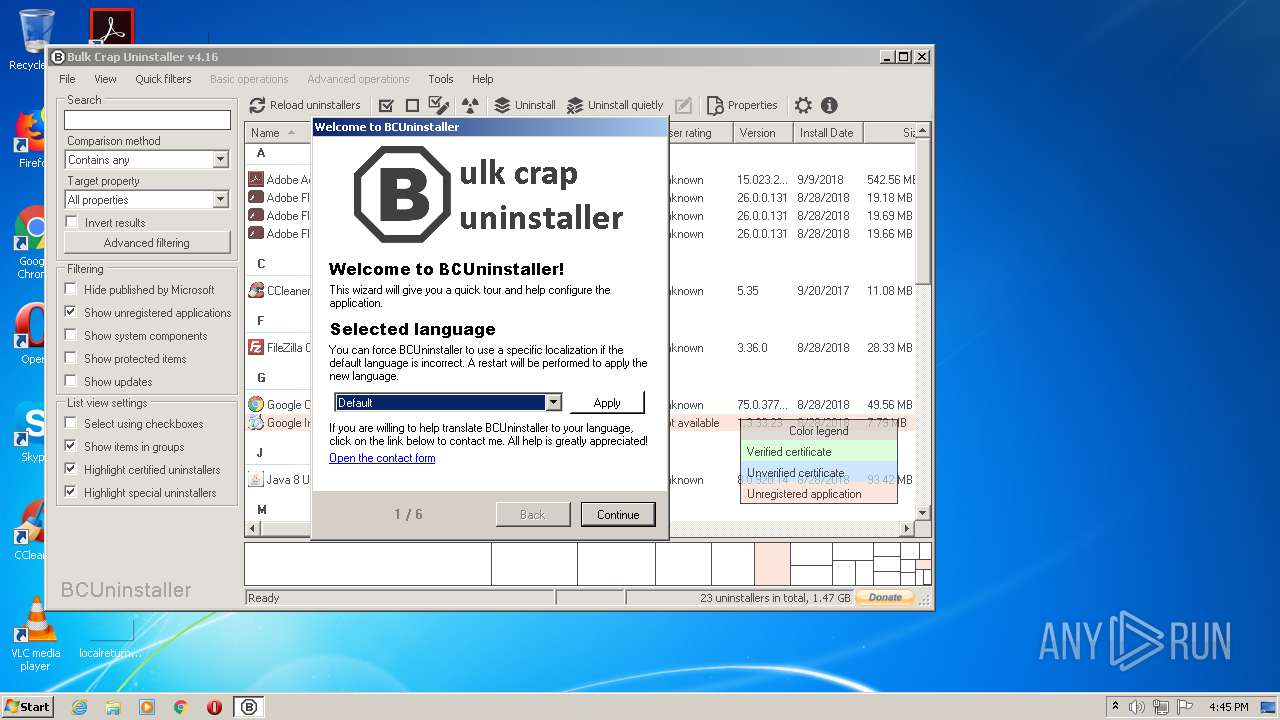Click the taskbar volume icon
Viewport: 1280px width, 720px height.
pos(1137,707)
